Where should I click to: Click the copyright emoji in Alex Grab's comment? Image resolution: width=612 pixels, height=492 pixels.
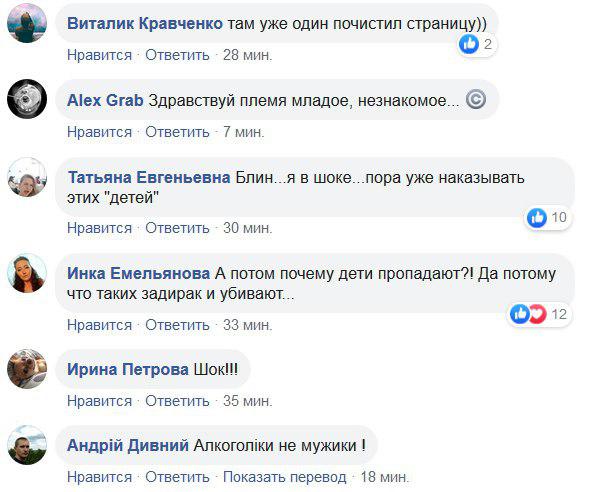(476, 99)
